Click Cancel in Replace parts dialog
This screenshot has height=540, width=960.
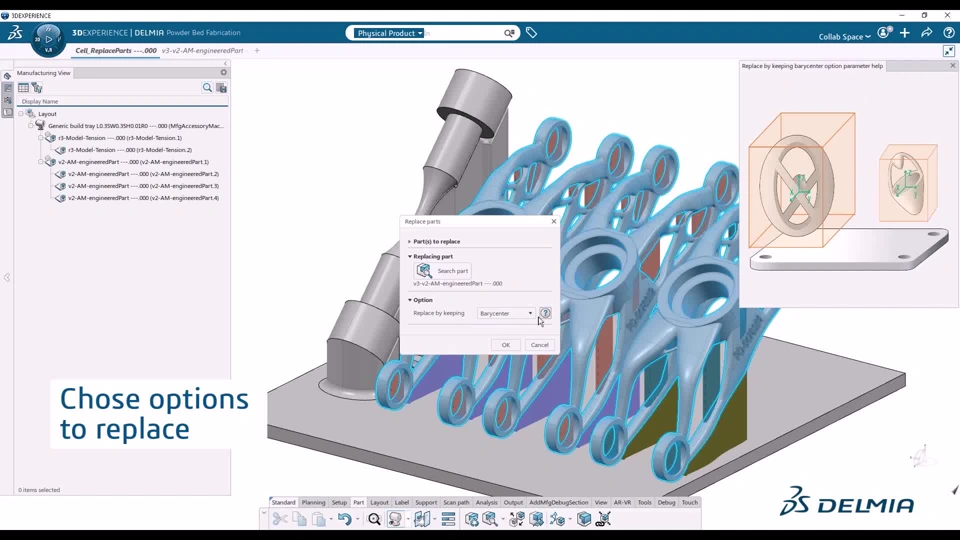coord(539,345)
